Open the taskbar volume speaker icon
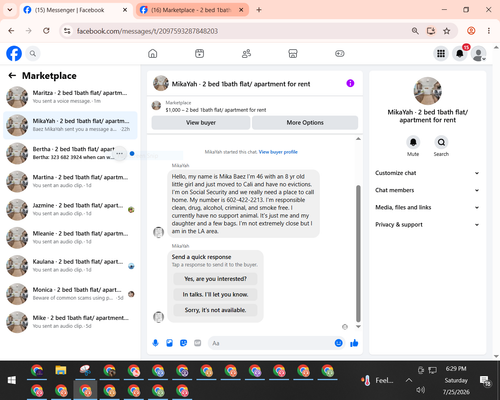This screenshot has width=500, height=400. 421,390
